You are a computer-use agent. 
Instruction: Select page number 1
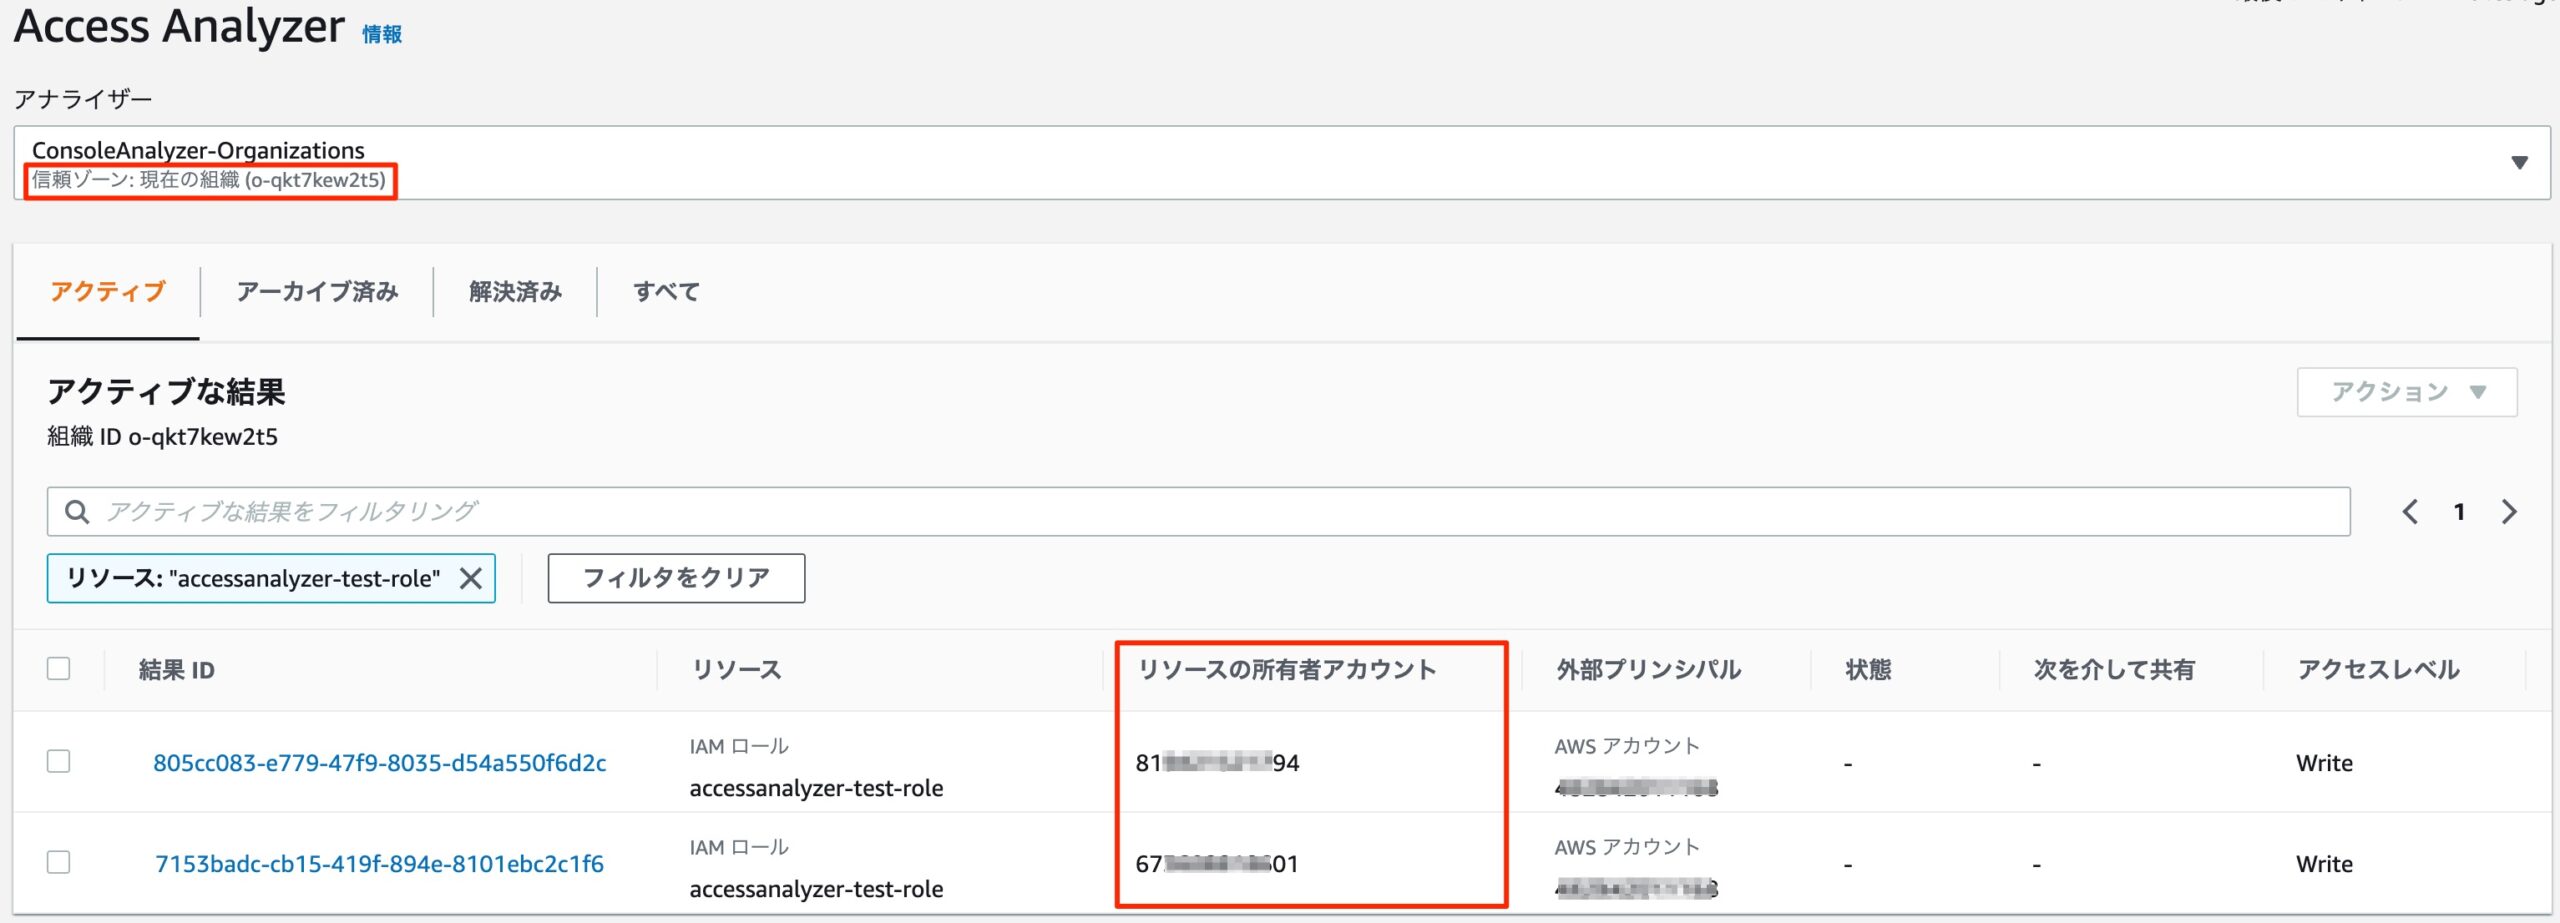(2459, 512)
